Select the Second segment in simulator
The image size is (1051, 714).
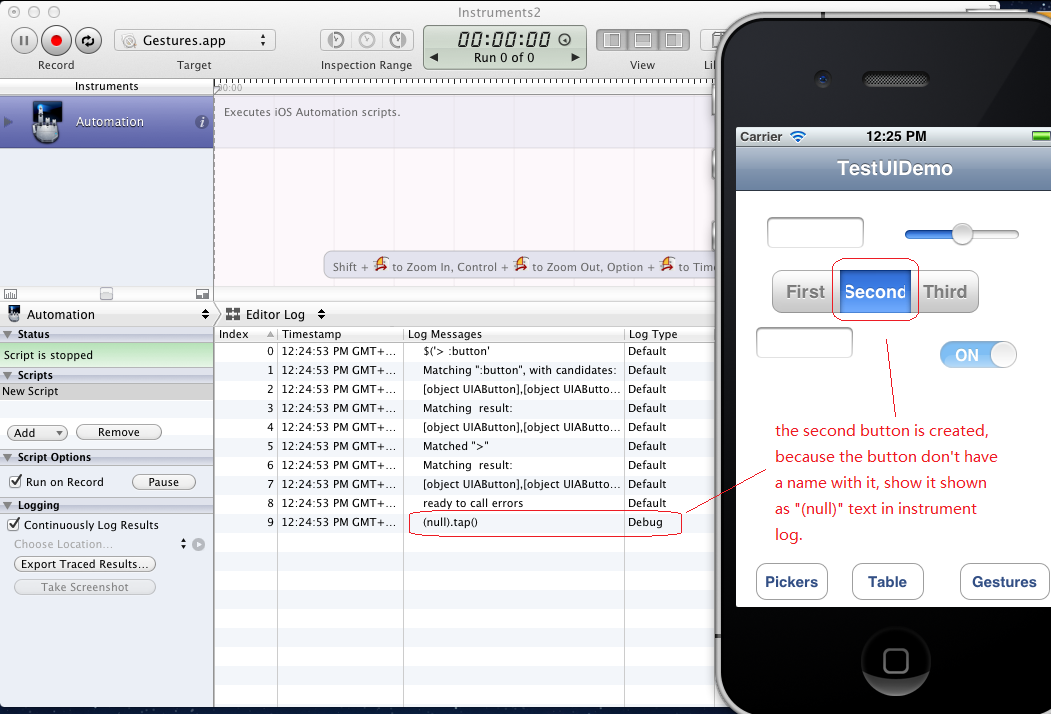click(x=875, y=292)
